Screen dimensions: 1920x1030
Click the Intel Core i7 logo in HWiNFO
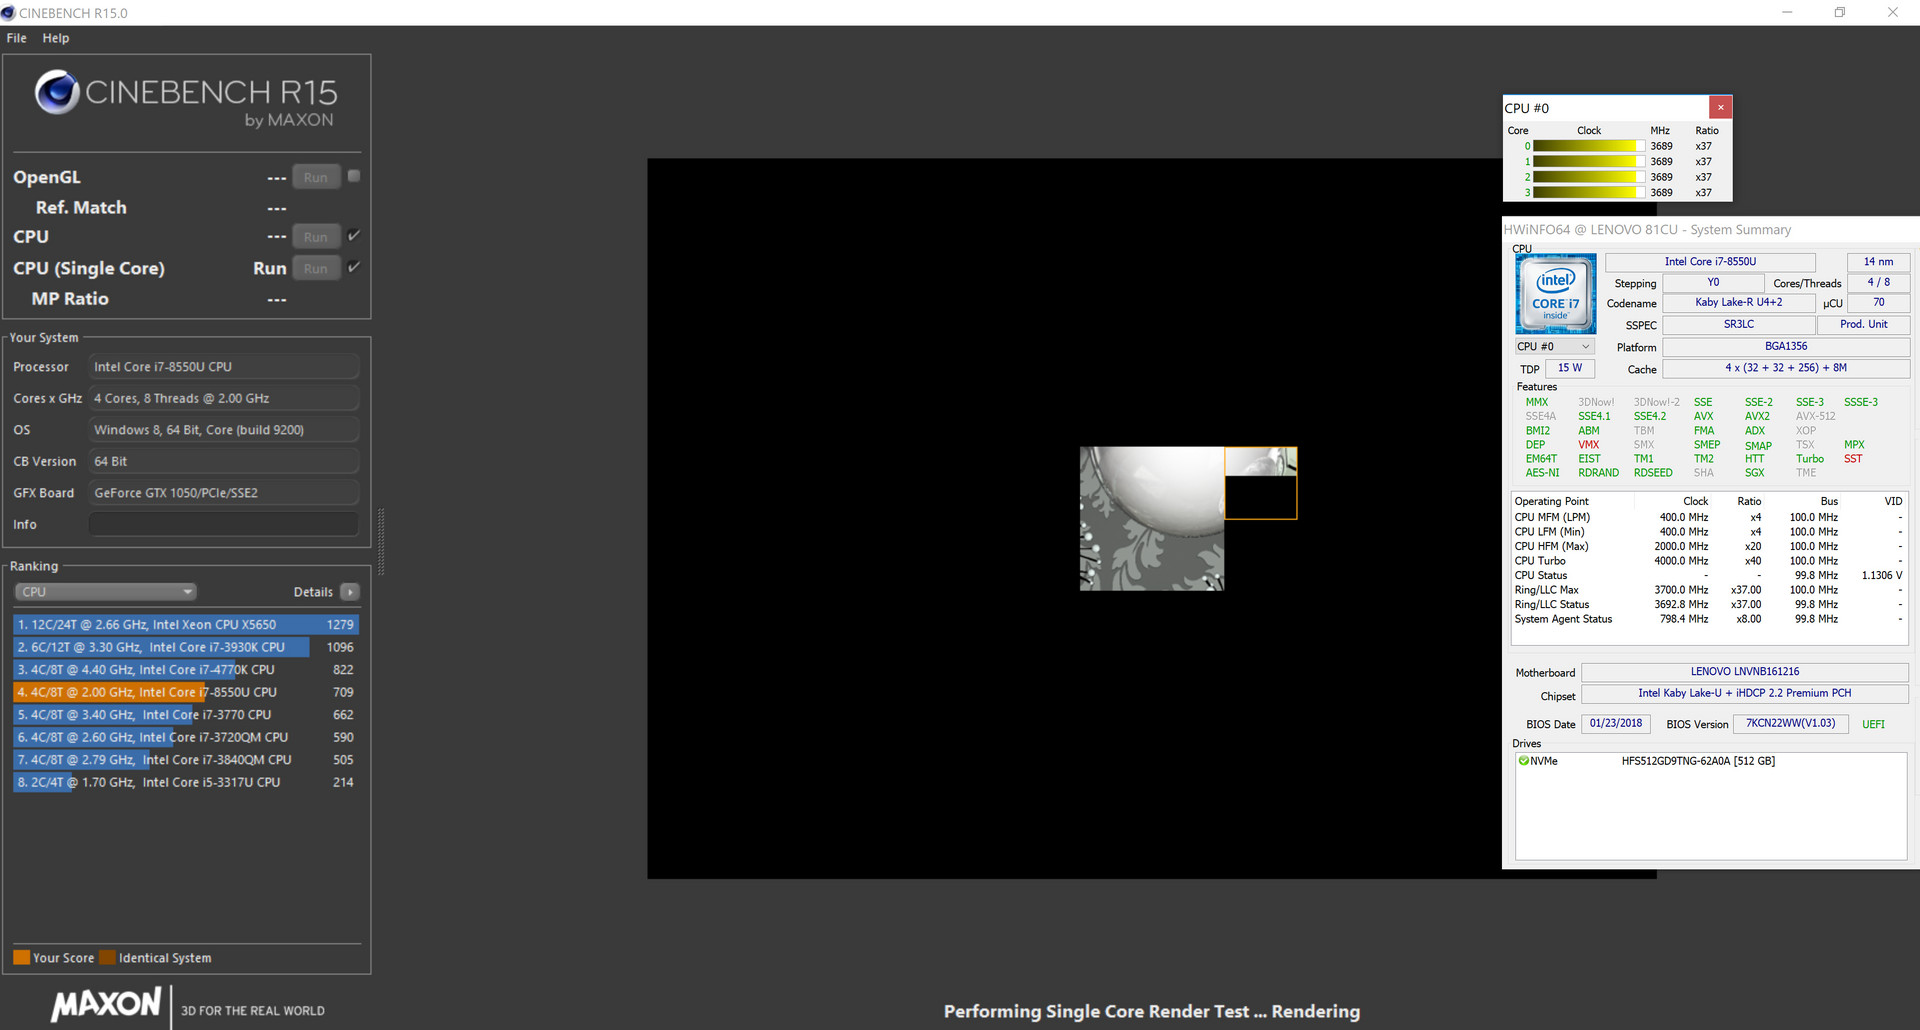(1556, 294)
